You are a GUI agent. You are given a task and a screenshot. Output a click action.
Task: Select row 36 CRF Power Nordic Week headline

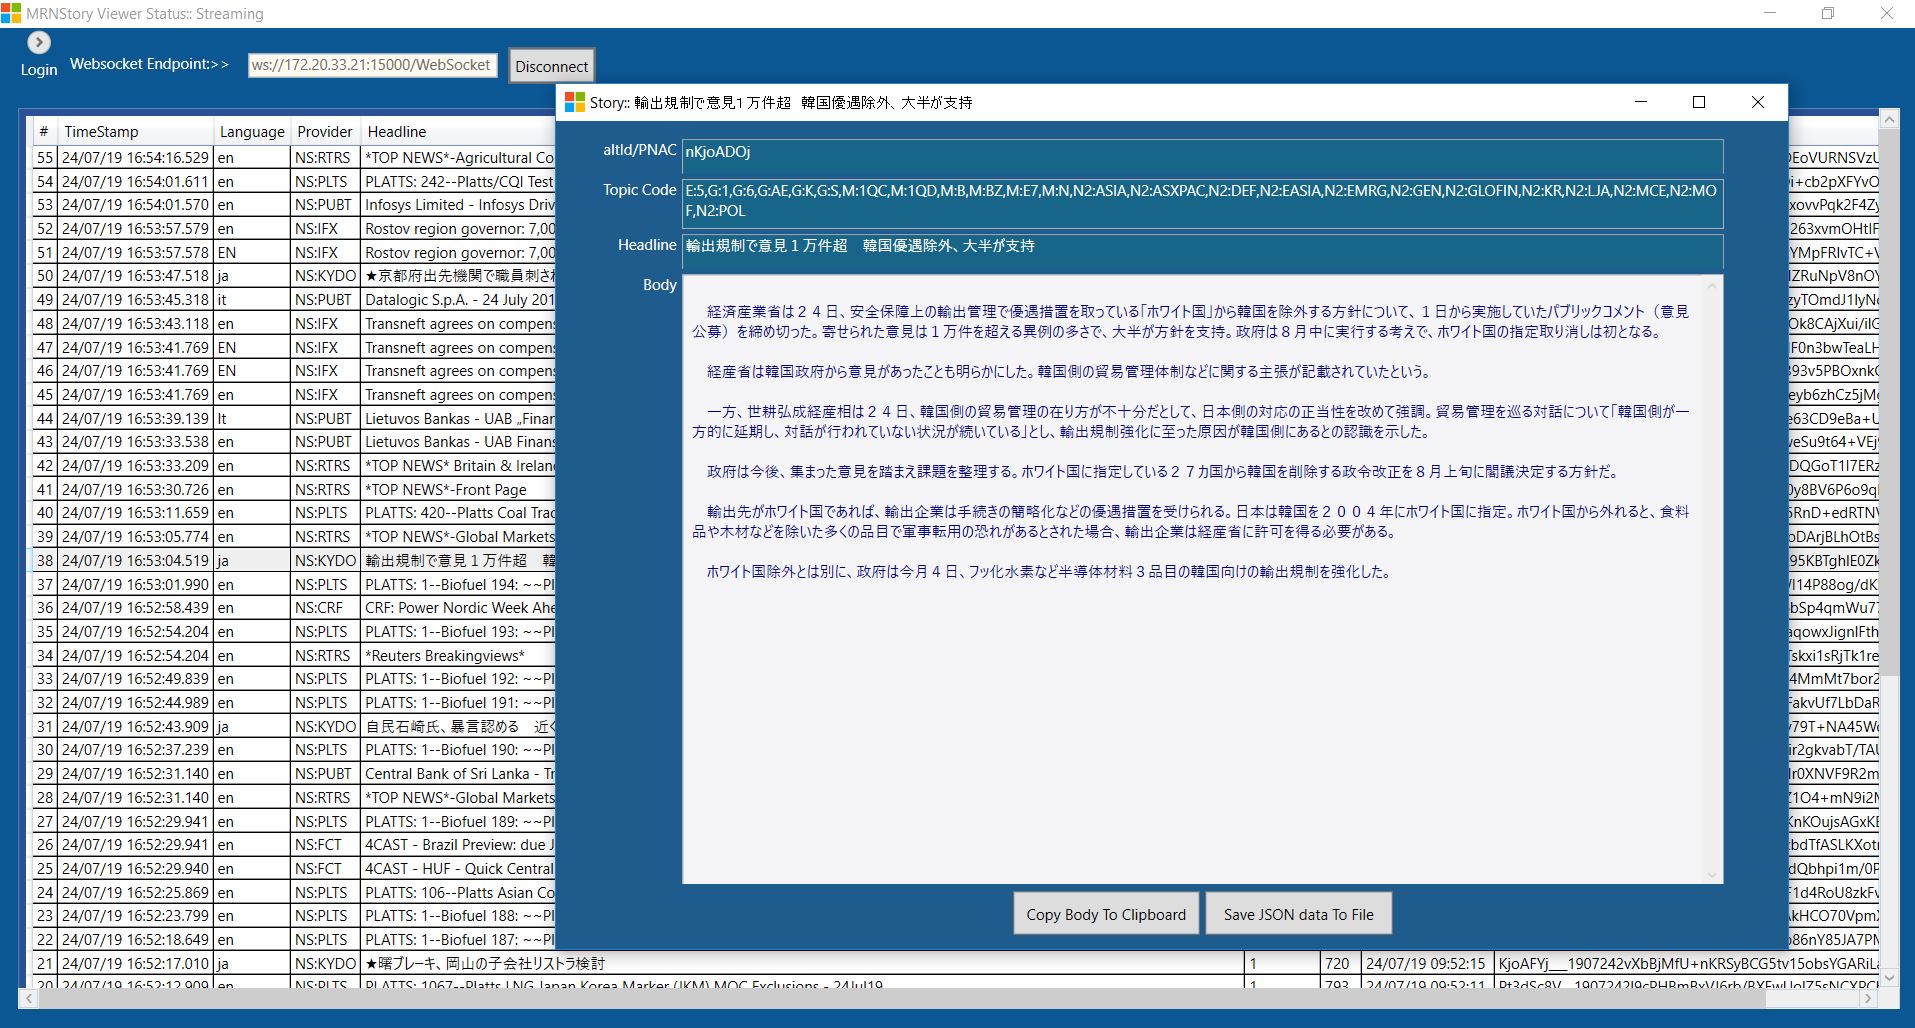point(458,608)
